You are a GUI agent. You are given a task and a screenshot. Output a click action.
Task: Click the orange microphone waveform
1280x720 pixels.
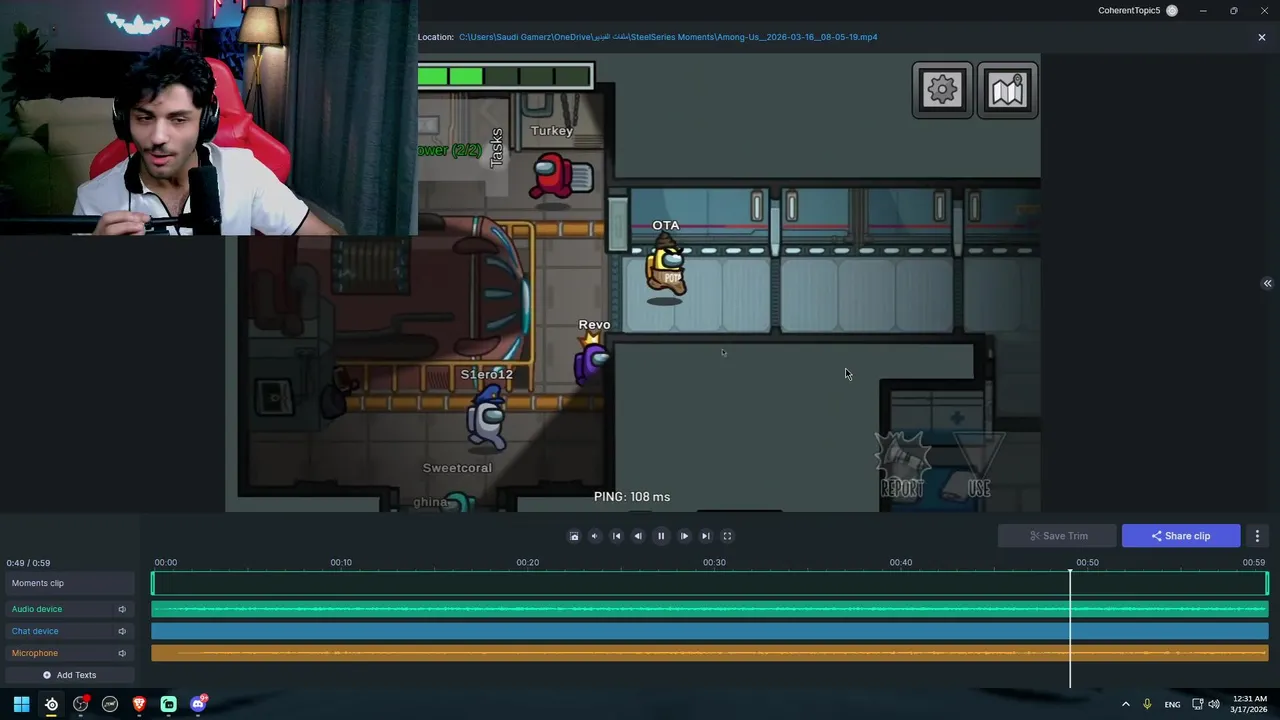709,653
